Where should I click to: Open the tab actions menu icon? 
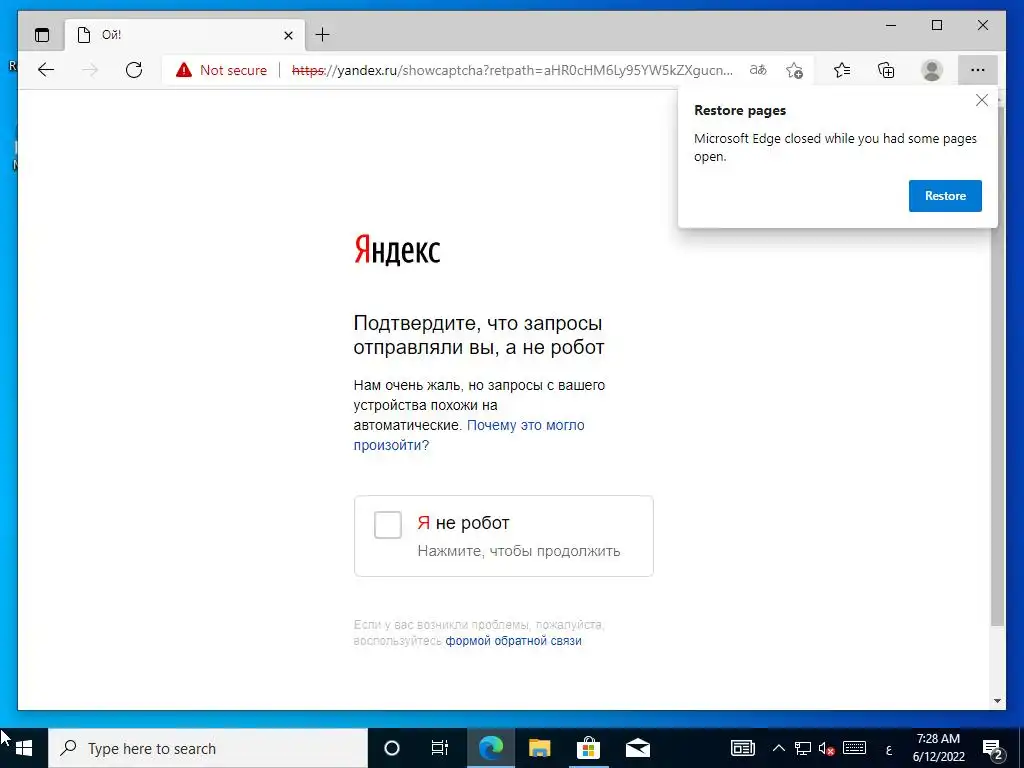[42, 35]
